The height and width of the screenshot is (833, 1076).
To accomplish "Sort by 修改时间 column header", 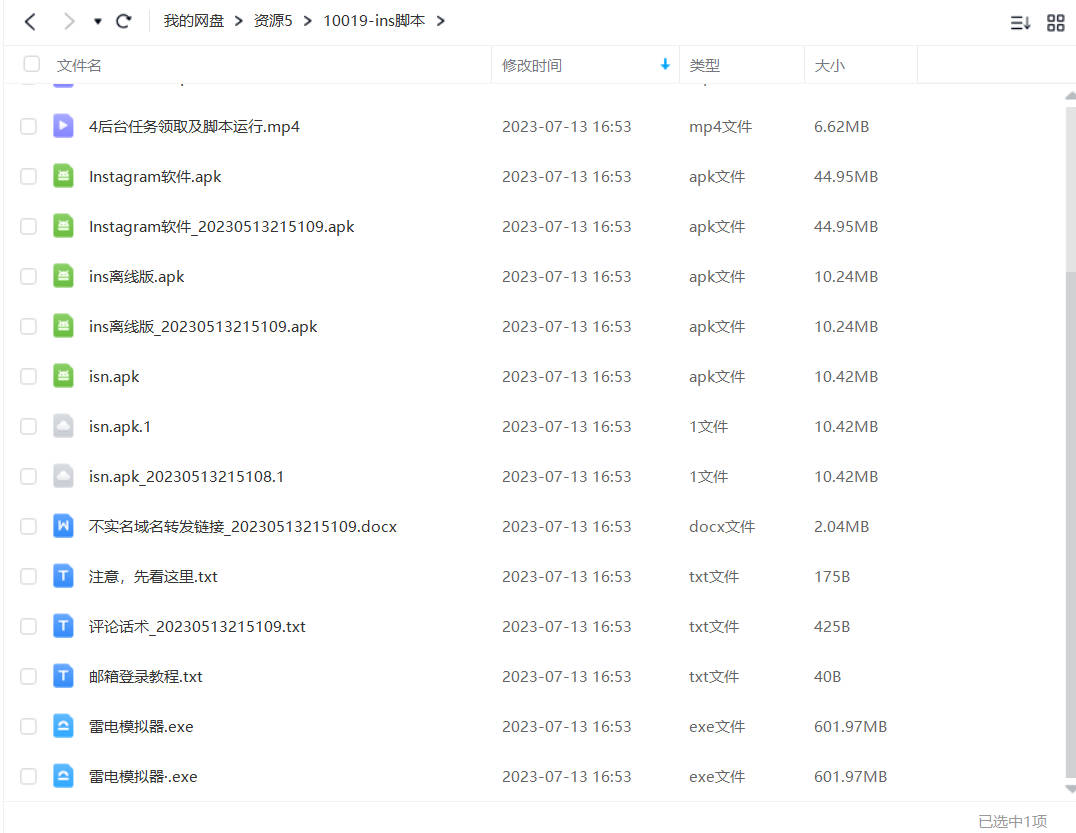I will 532,65.
